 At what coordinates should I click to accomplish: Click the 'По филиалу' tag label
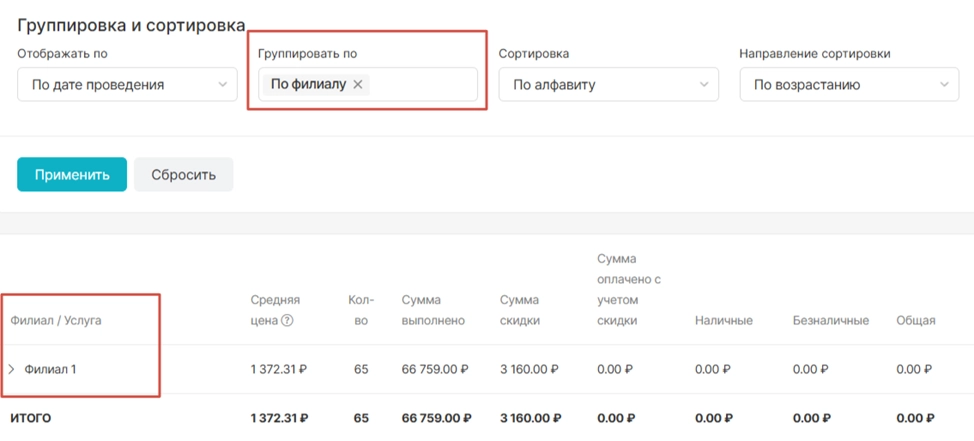pos(309,85)
